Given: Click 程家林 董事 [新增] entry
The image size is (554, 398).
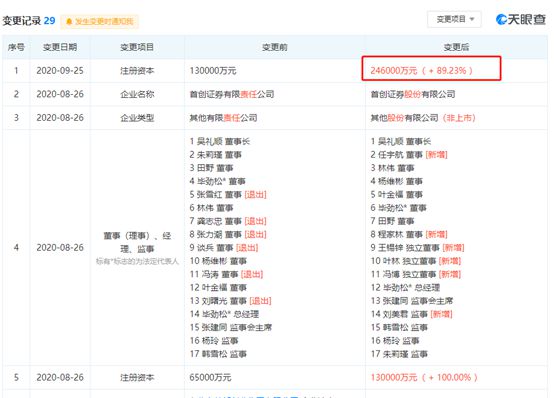Looking at the screenshot, I should tap(409, 234).
